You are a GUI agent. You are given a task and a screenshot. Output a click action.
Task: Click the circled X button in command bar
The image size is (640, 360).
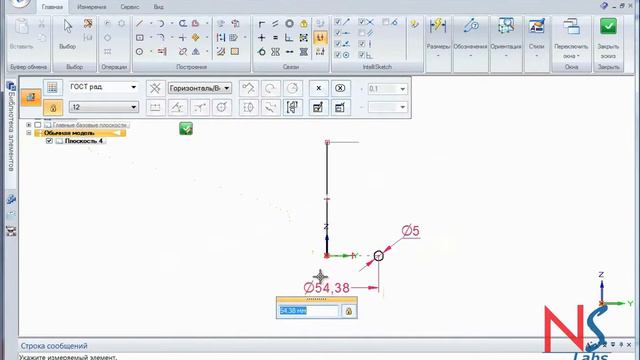coord(340,88)
